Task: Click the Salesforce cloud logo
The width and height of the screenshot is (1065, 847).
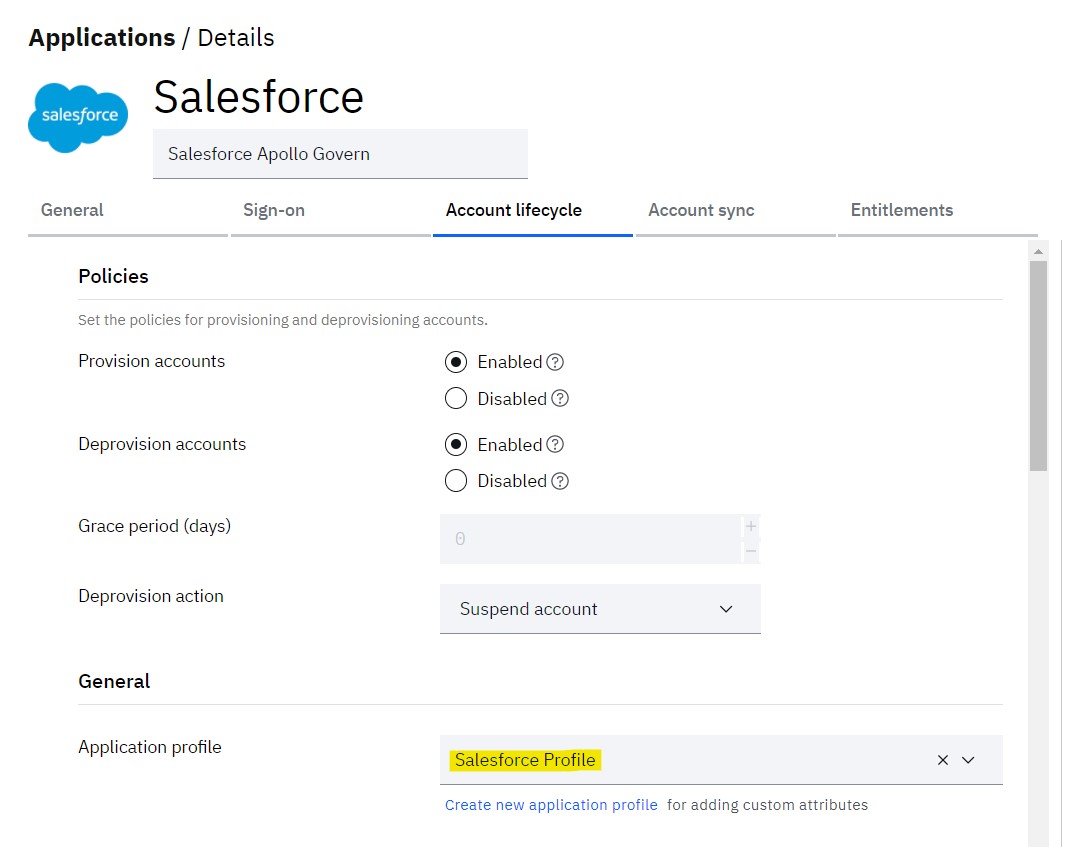Action: point(78,118)
